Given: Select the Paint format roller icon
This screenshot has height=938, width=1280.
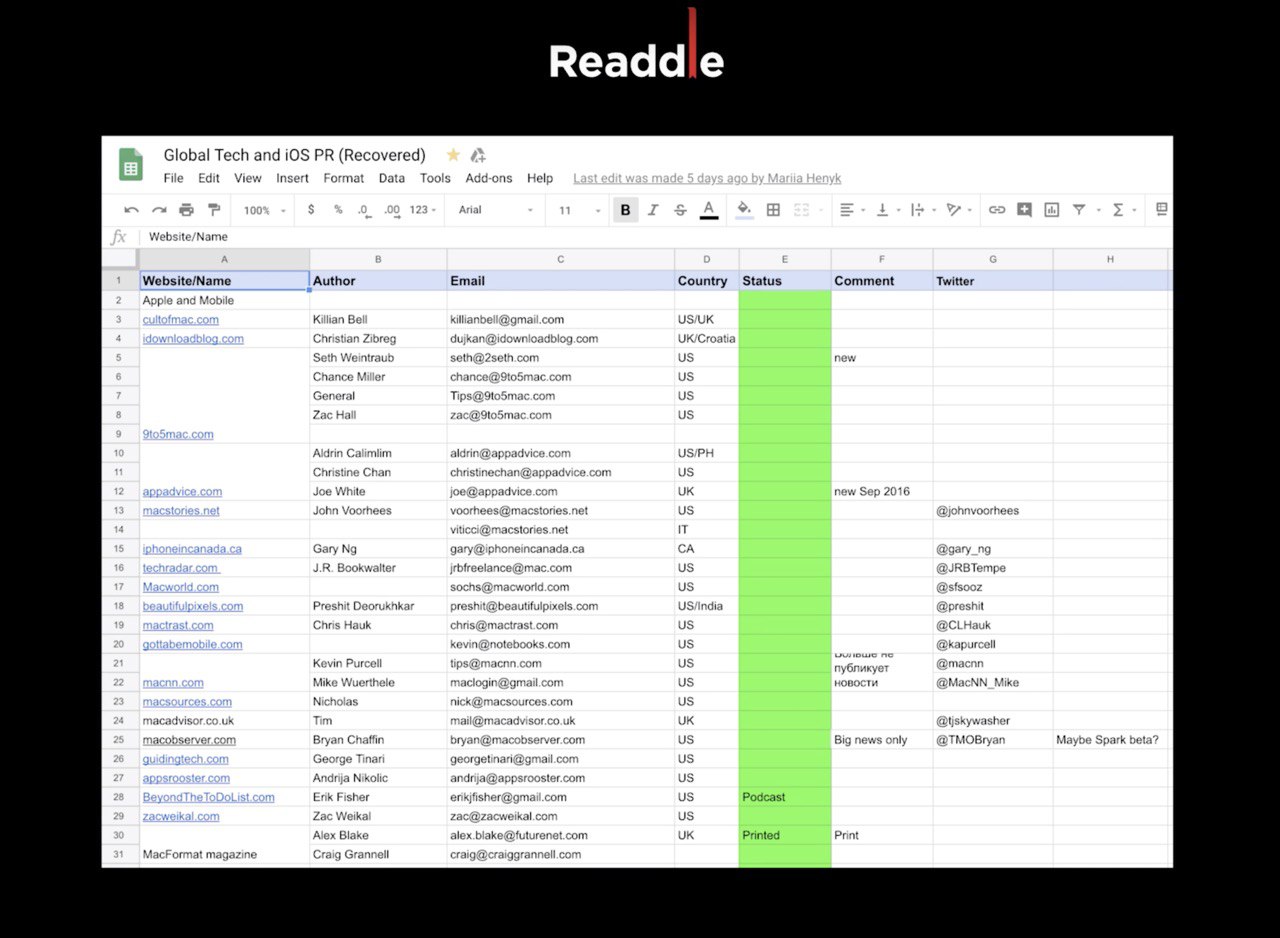Looking at the screenshot, I should pyautogui.click(x=214, y=210).
